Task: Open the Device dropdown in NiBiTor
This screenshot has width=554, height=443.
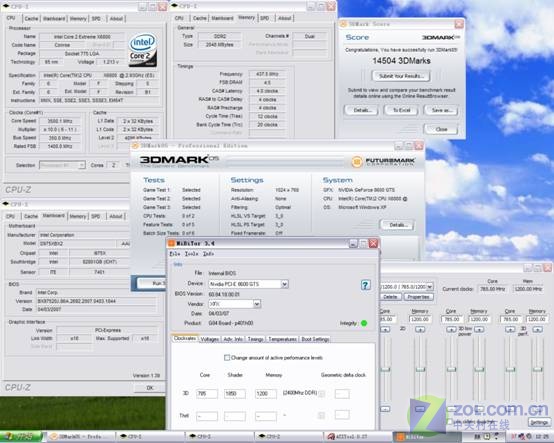Action: click(284, 284)
